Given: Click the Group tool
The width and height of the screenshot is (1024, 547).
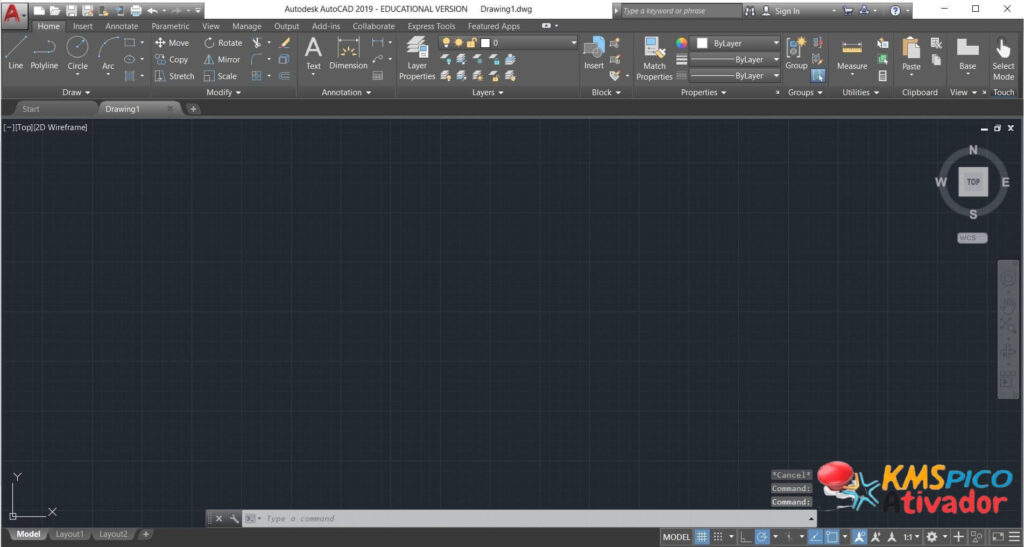Looking at the screenshot, I should click(796, 53).
